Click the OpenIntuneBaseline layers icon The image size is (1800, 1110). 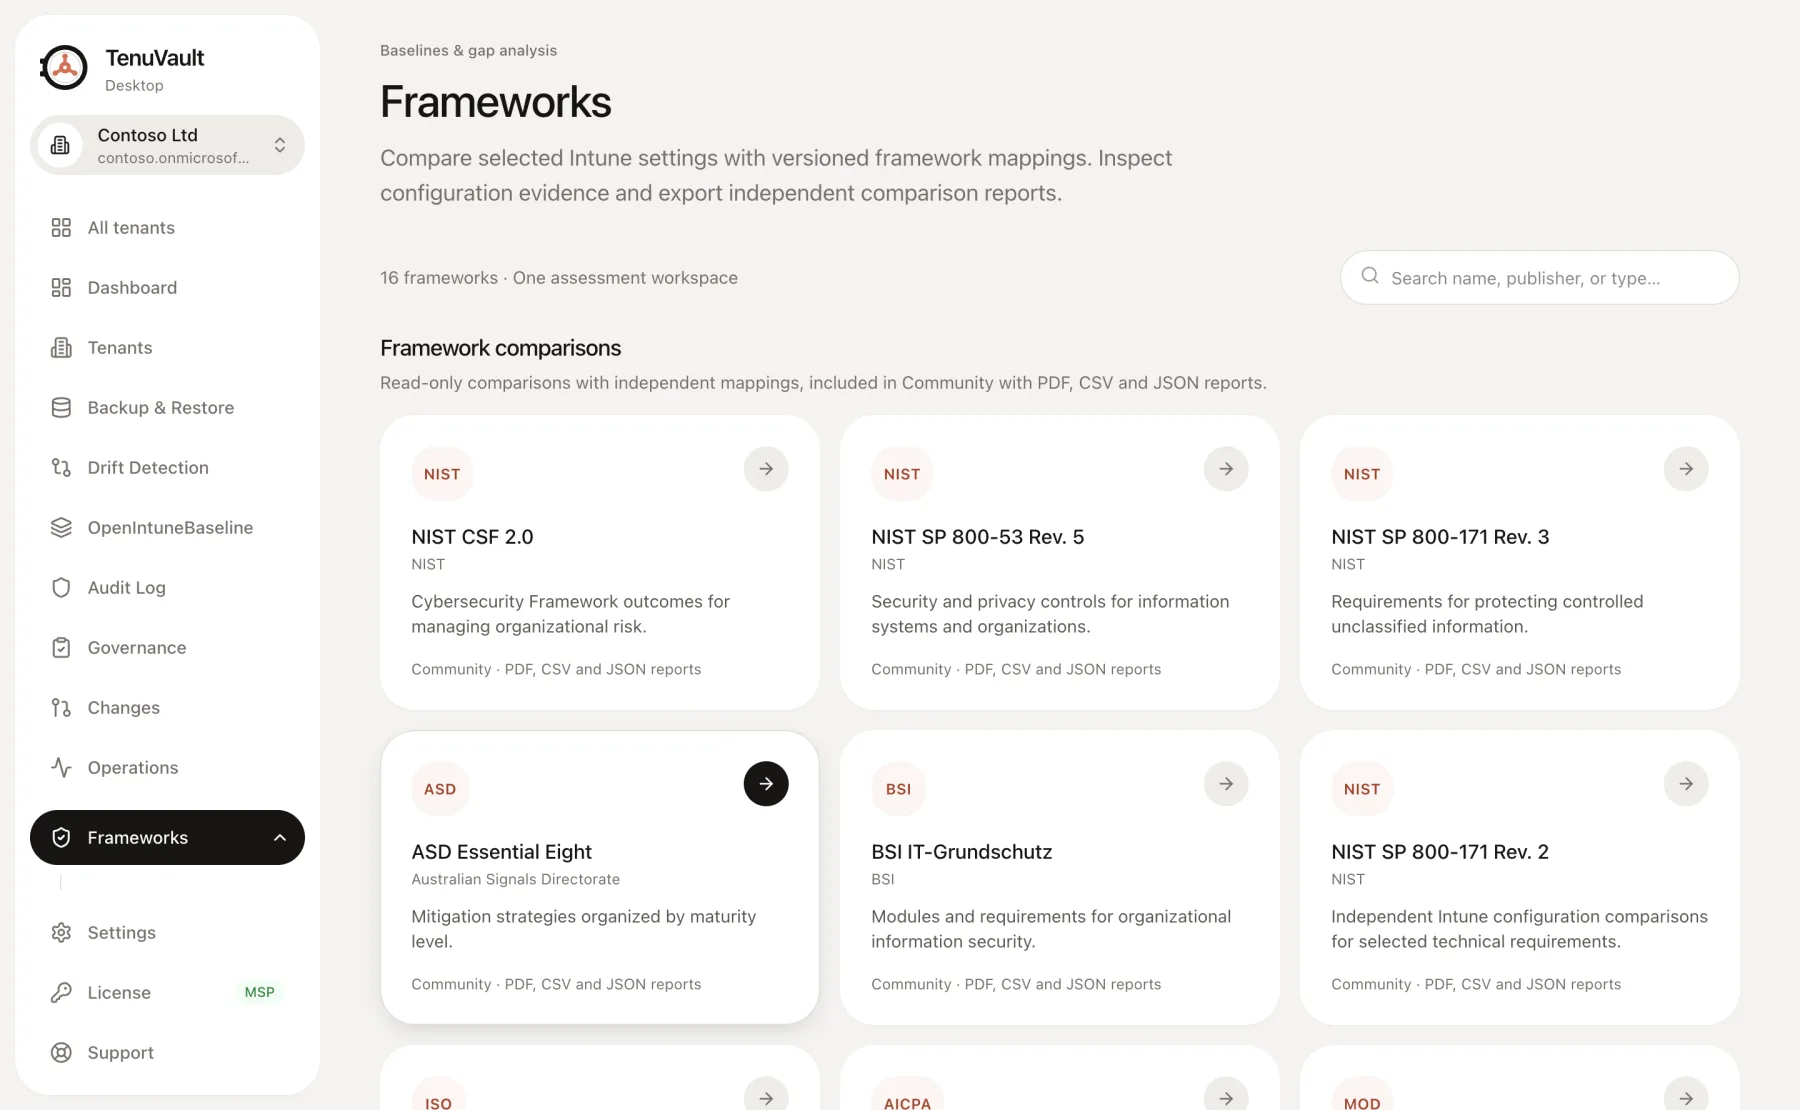(61, 528)
